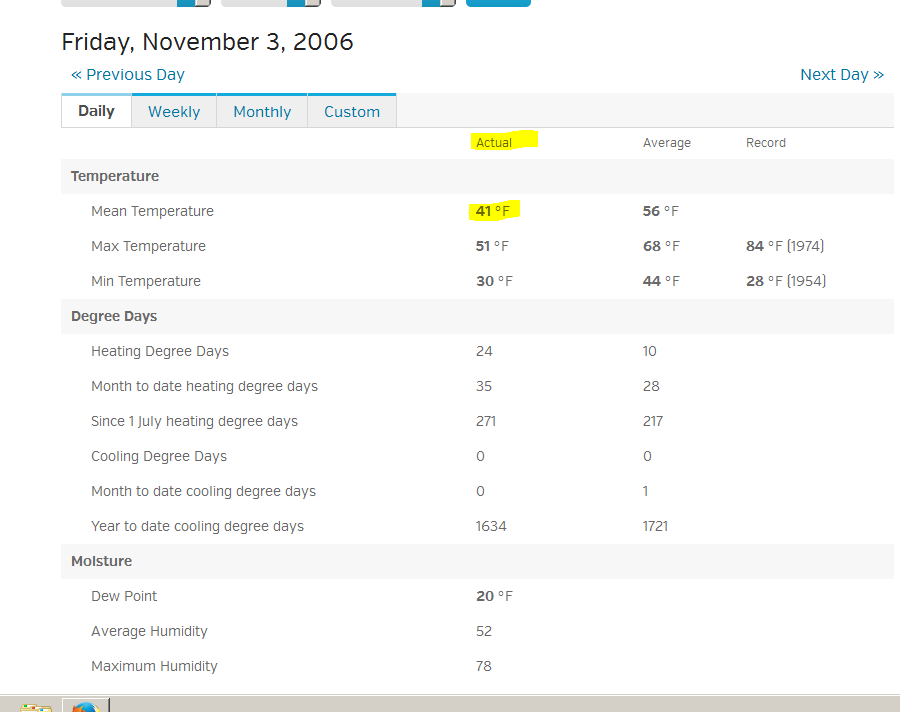Click the Friday, November 3, 2006 heading
This screenshot has width=900, height=712.
tap(207, 42)
